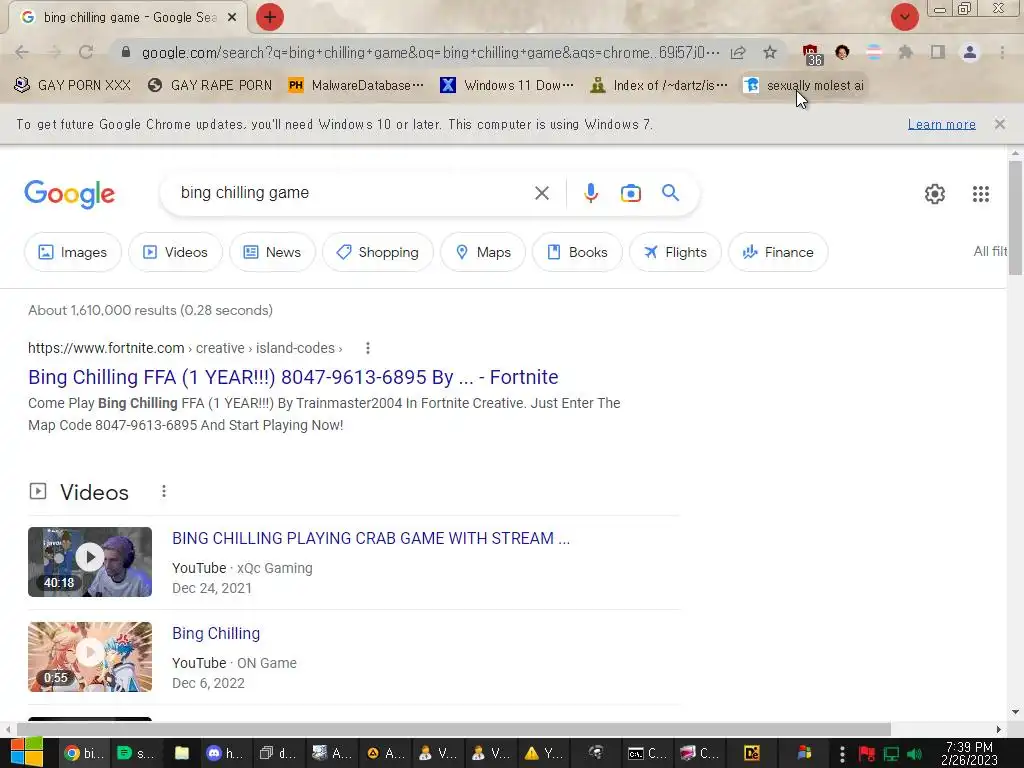Viewport: 1024px width, 768px height.
Task: Open the Chrome three-dot menu
Action: [1002, 52]
